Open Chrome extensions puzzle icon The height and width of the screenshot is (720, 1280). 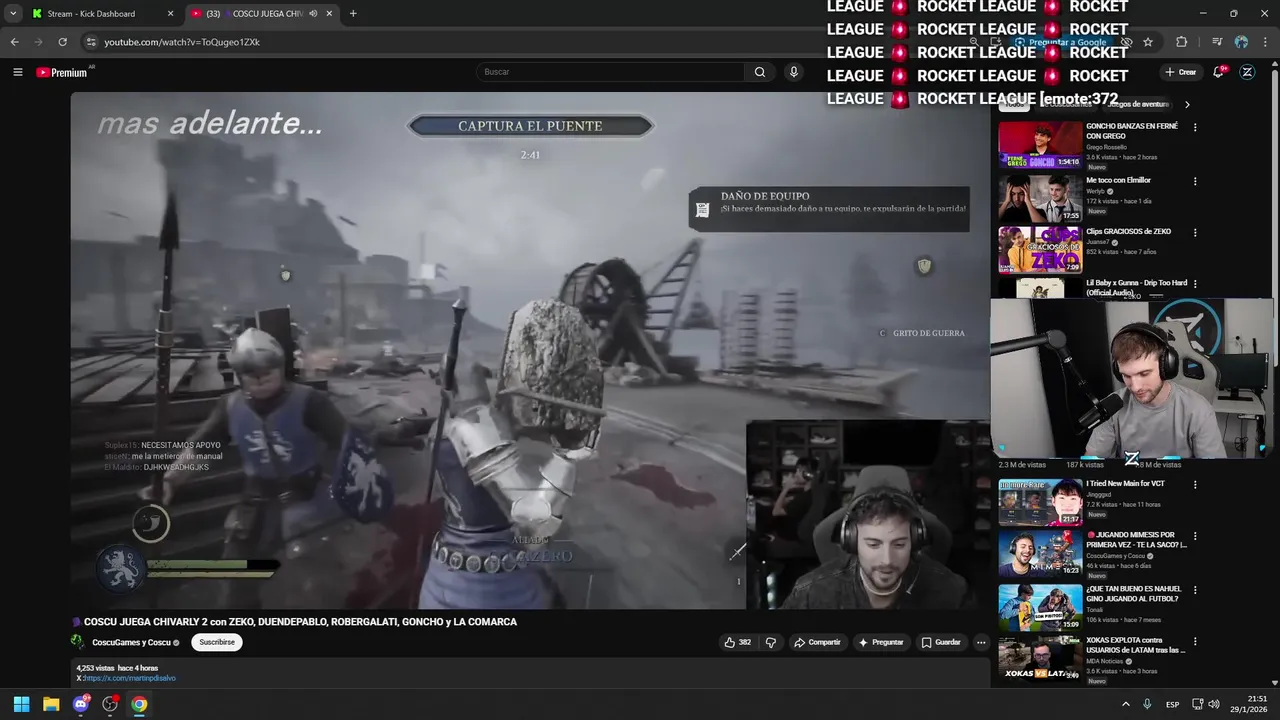click(x=1182, y=42)
